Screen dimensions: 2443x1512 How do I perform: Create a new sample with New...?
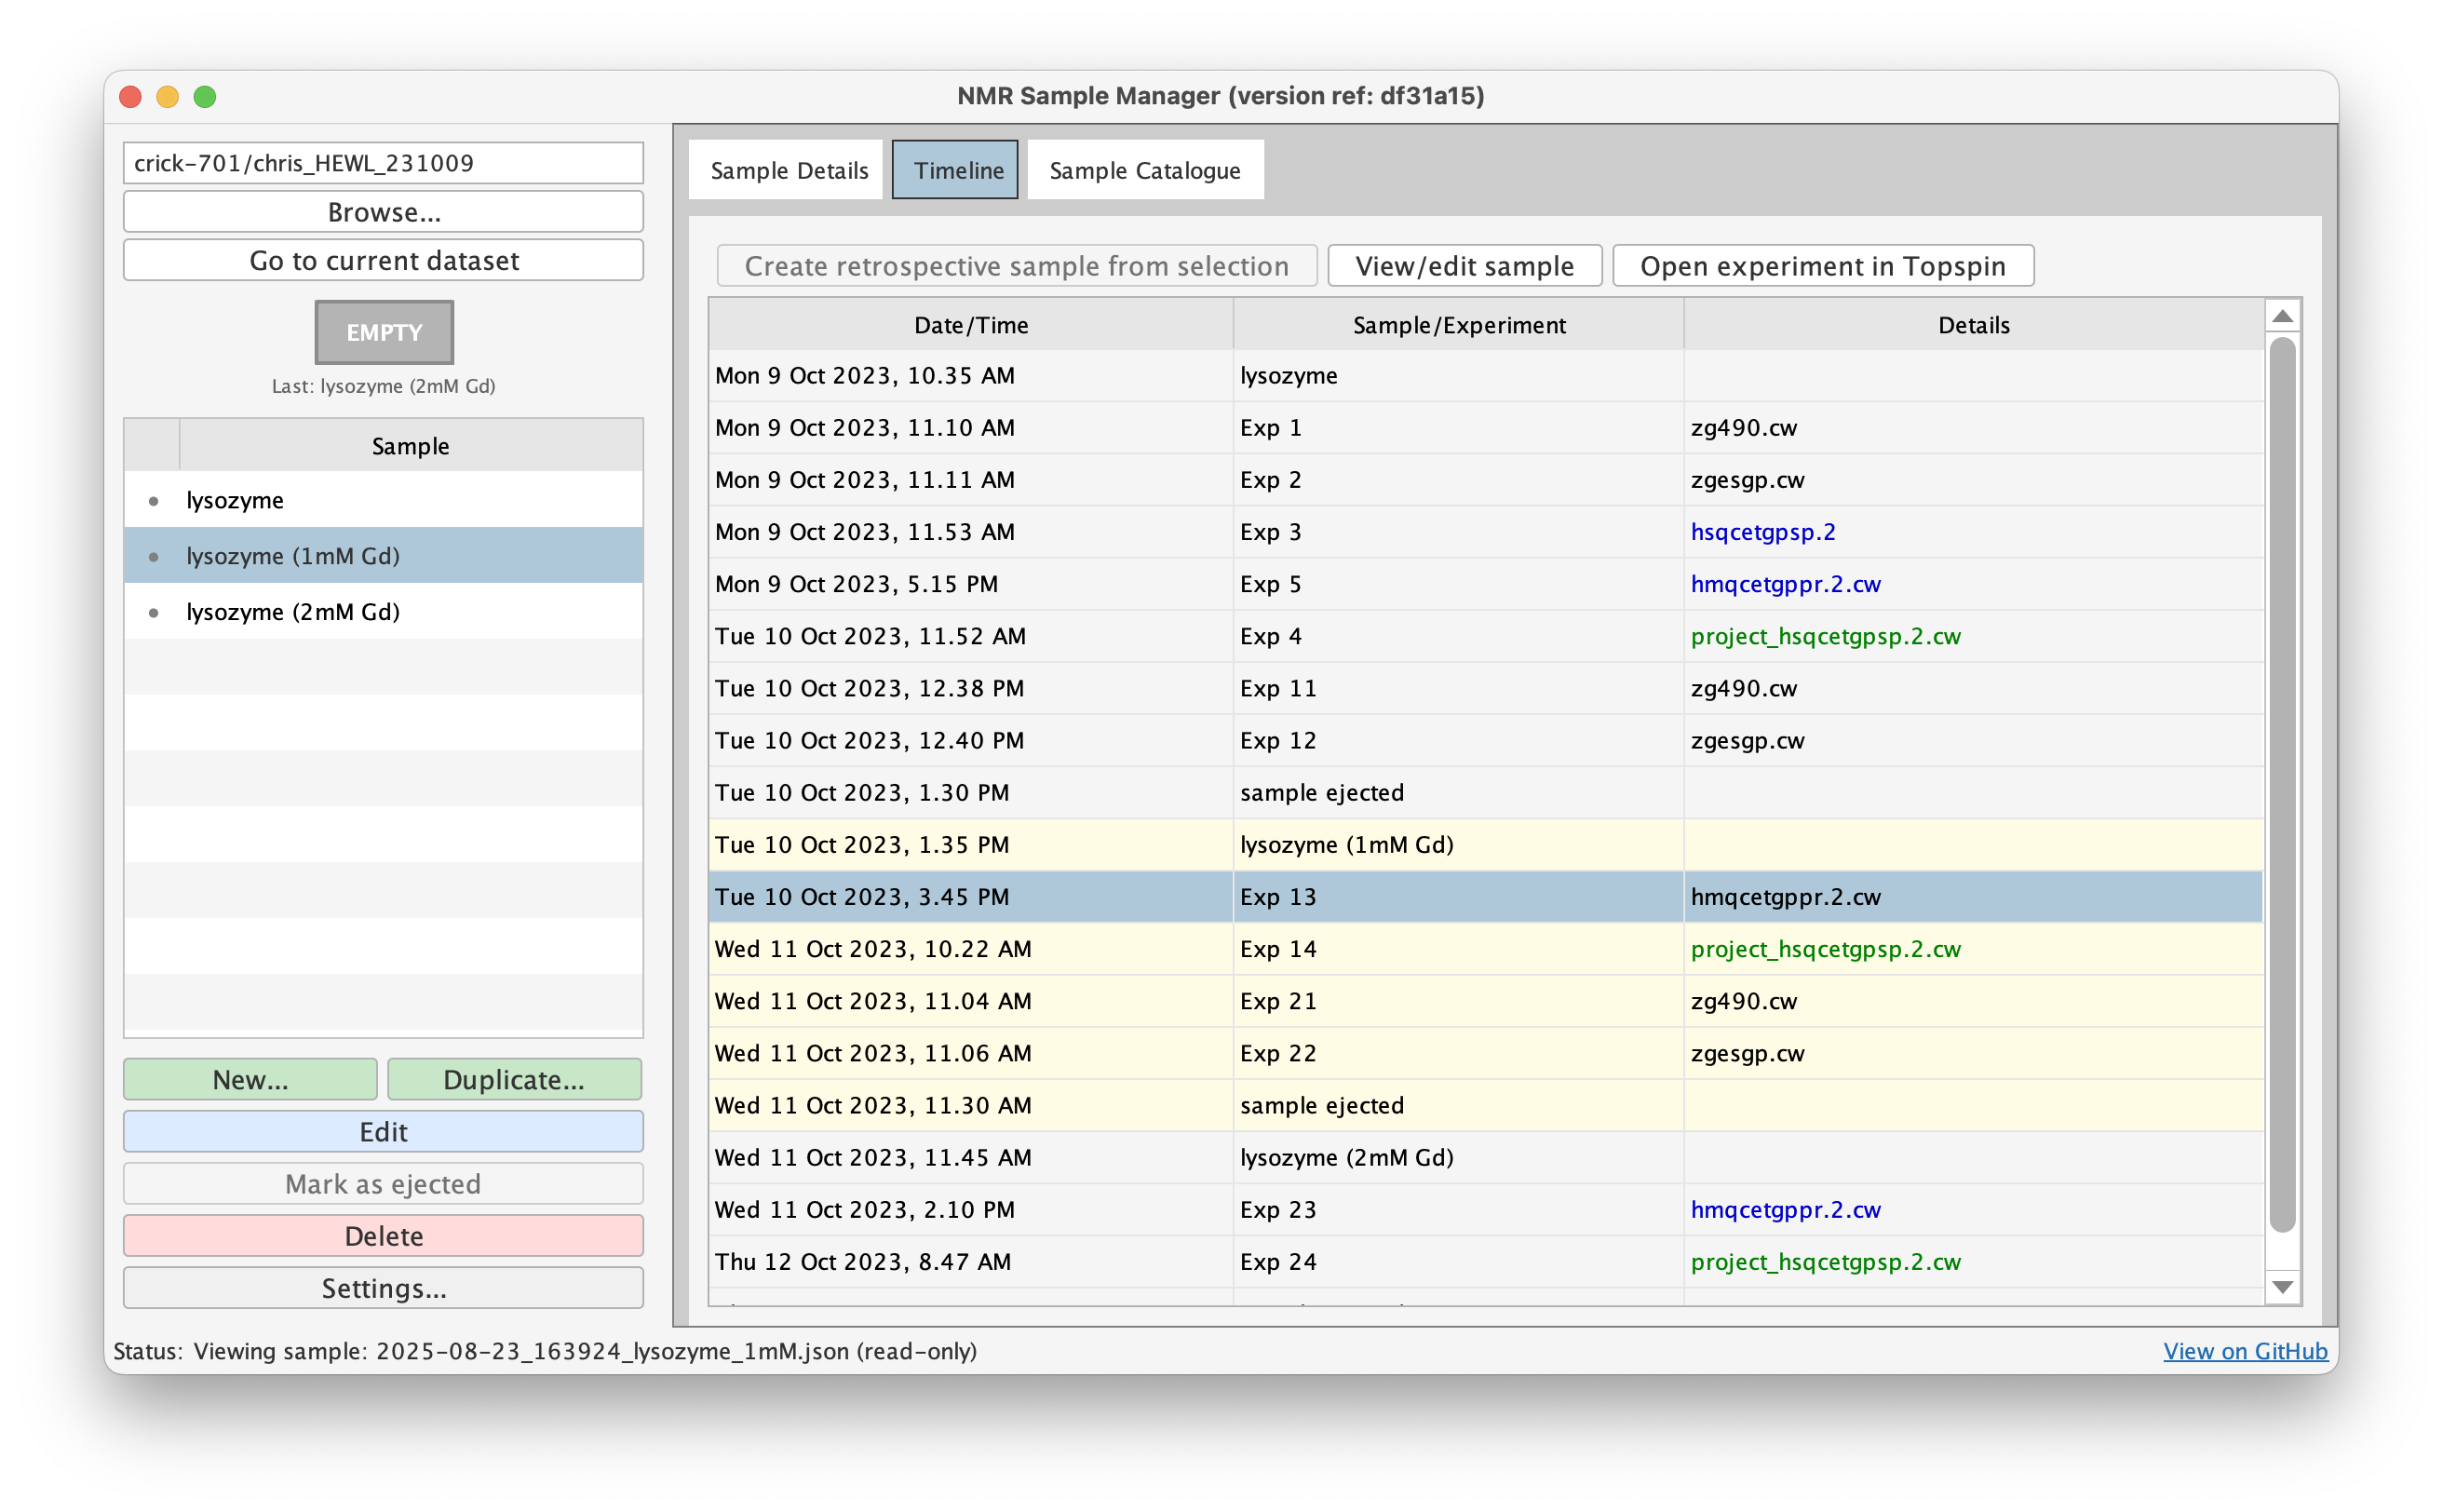[x=250, y=1079]
